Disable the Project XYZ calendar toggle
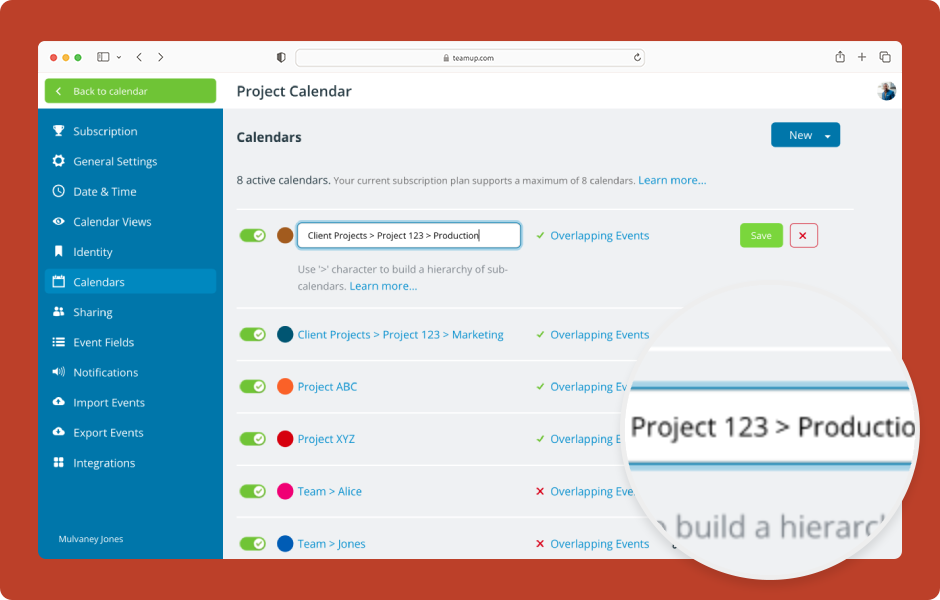This screenshot has width=940, height=600. 253,438
